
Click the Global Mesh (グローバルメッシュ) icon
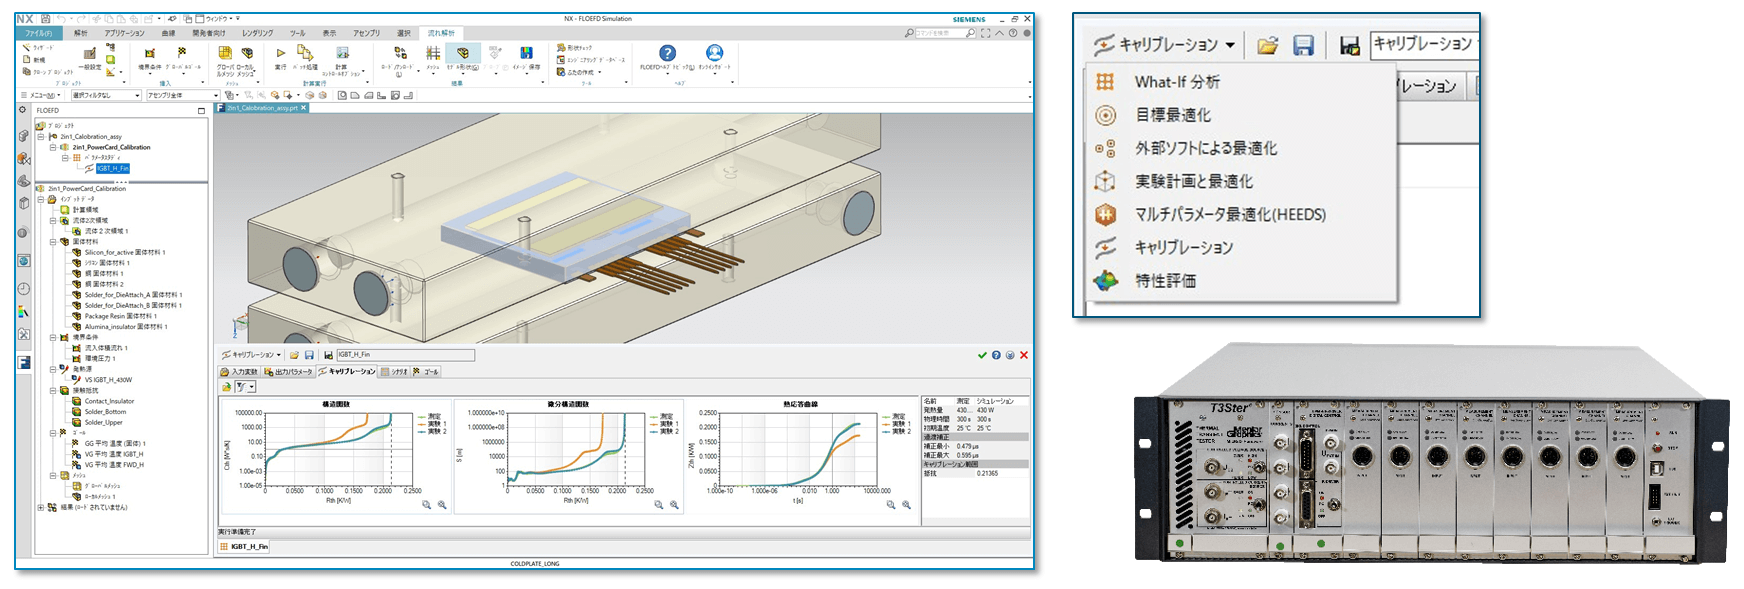[x=225, y=53]
